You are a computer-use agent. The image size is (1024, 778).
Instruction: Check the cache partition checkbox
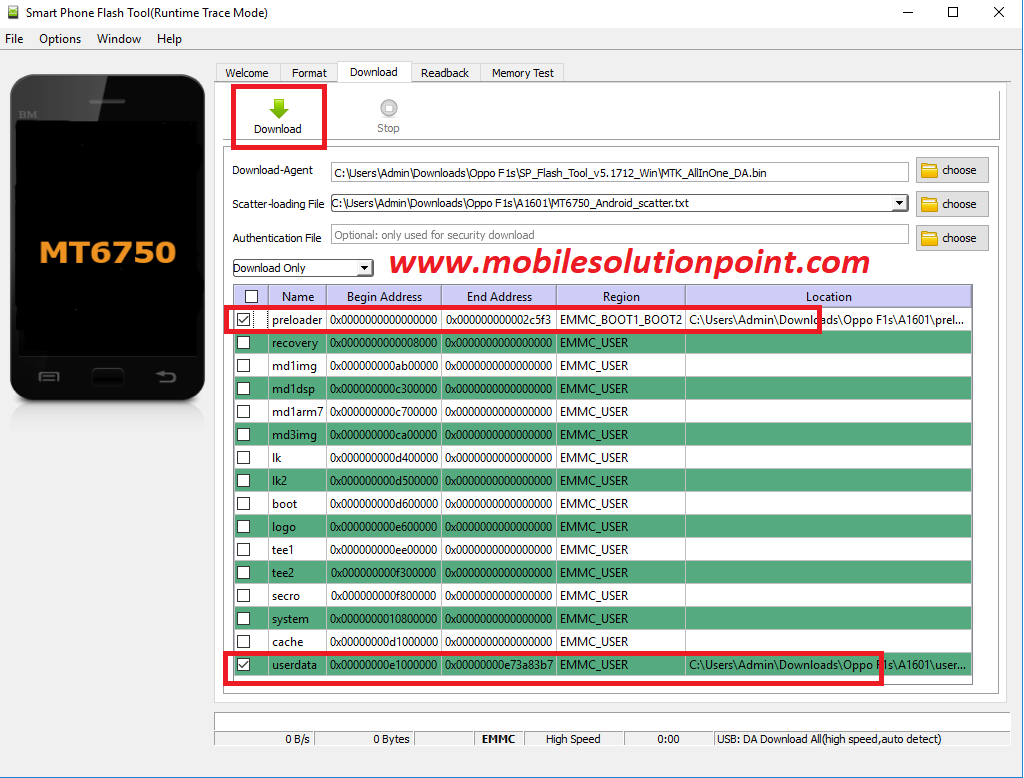click(244, 641)
